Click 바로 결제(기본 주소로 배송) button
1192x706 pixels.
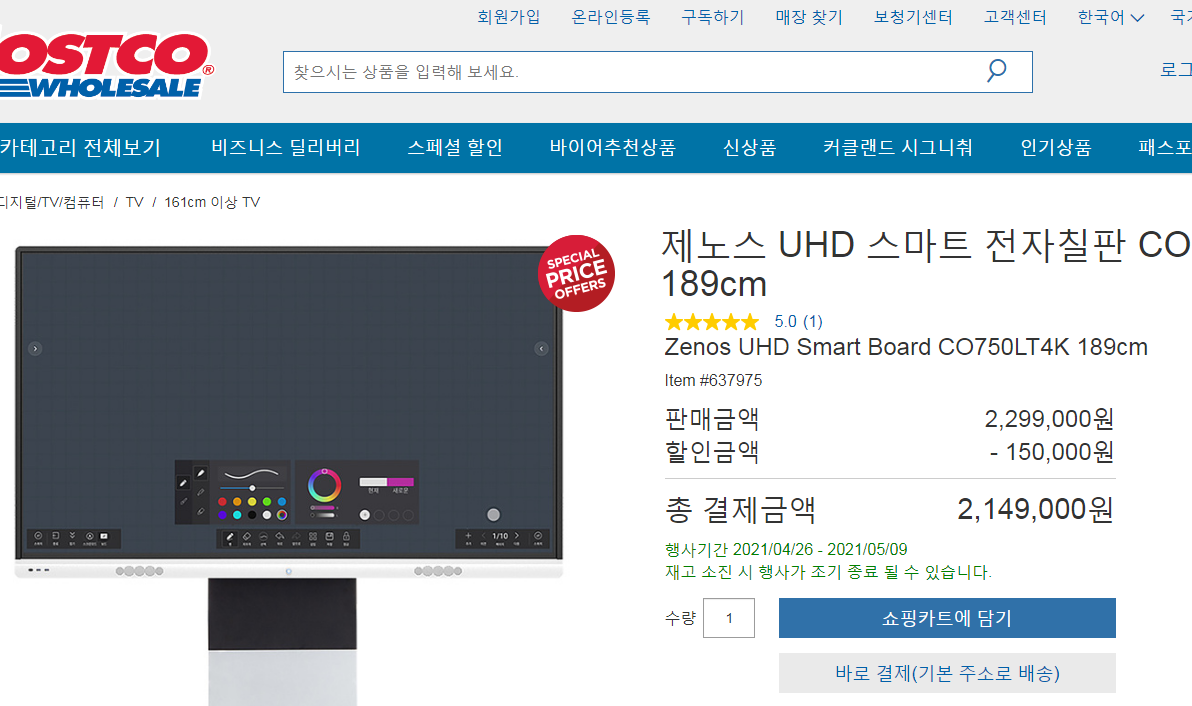point(947,673)
